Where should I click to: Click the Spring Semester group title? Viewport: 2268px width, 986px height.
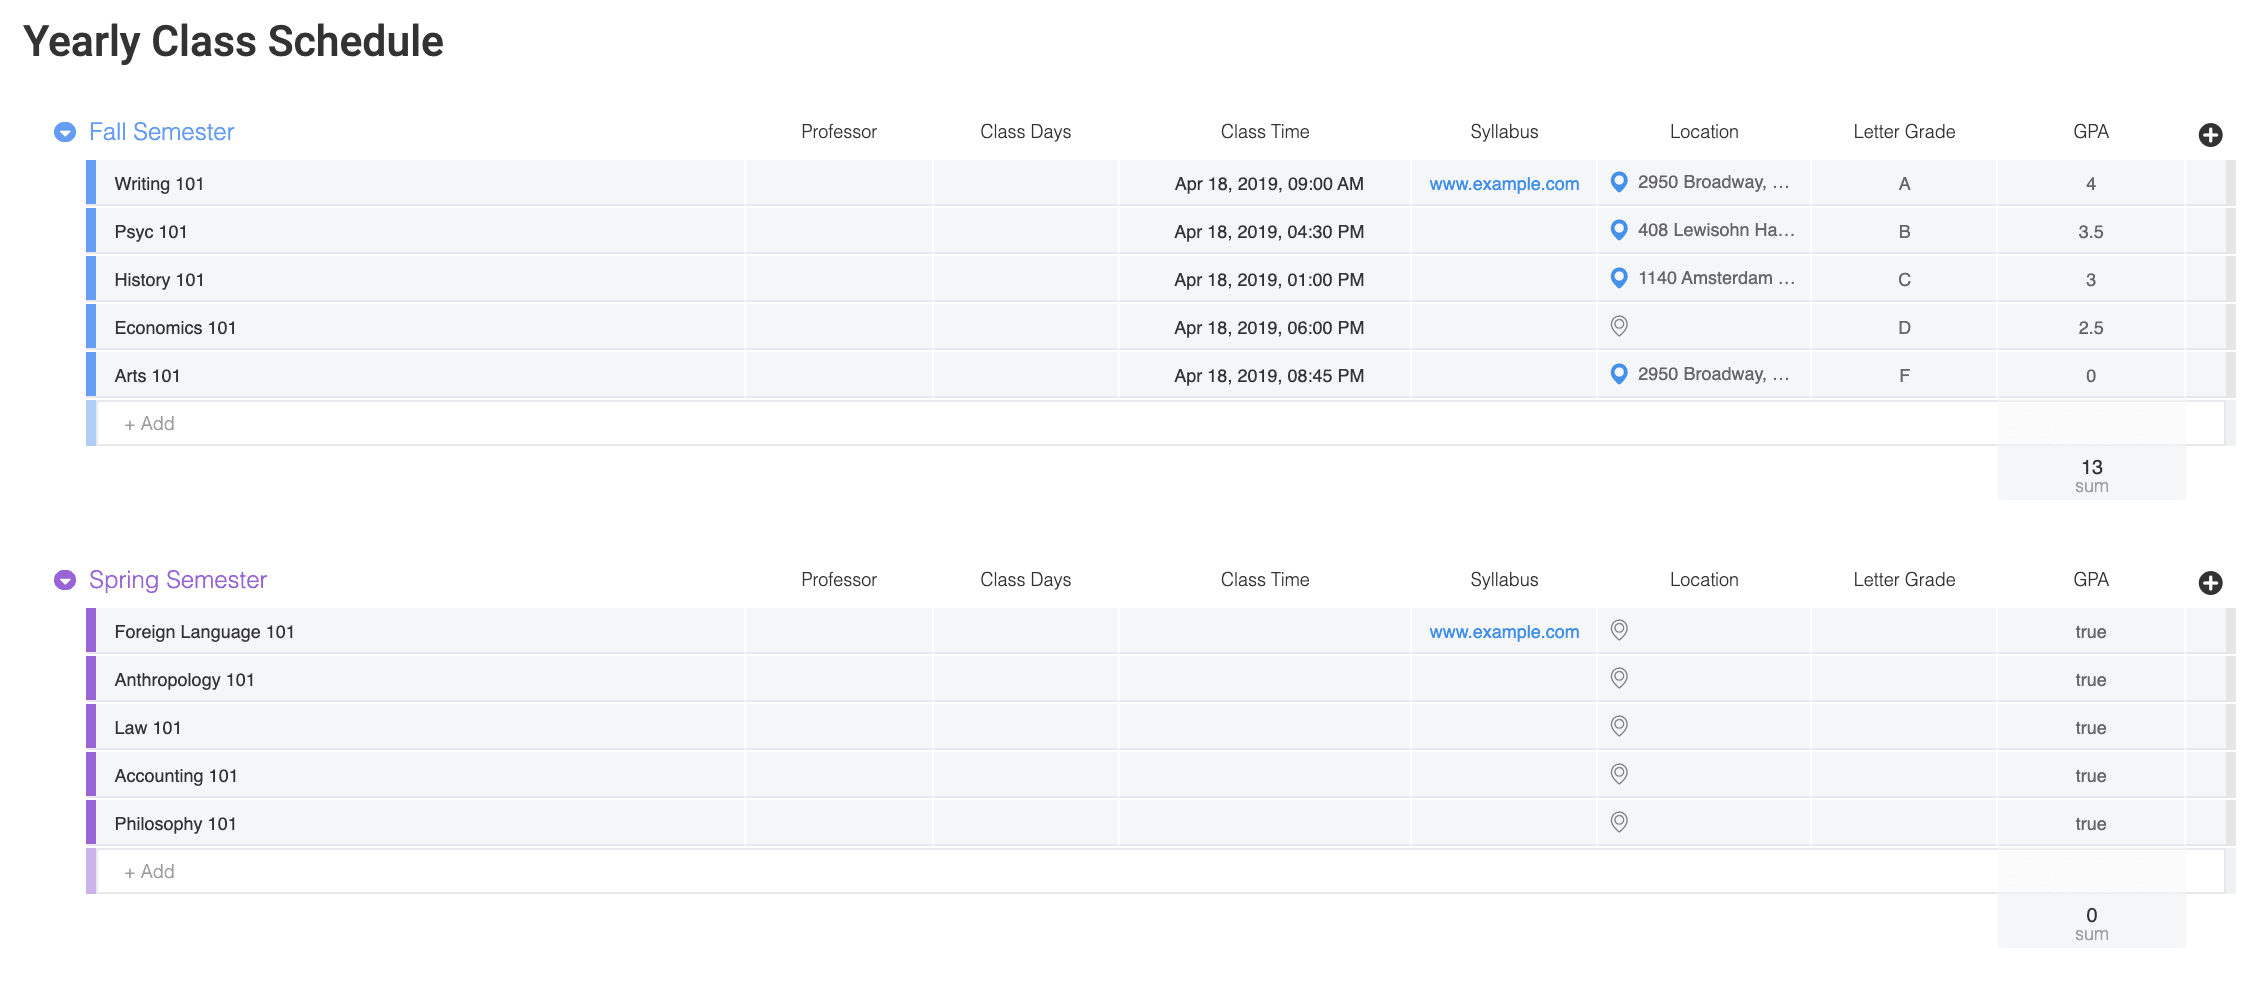pos(178,580)
